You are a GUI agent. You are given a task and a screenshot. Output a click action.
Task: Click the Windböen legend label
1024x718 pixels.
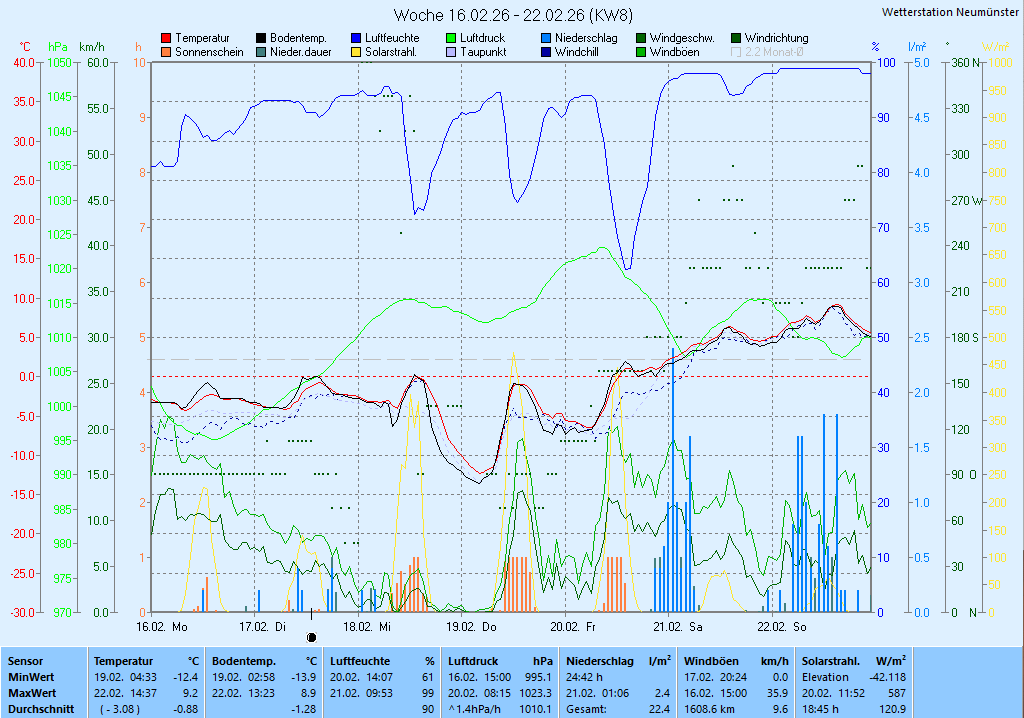point(675,52)
